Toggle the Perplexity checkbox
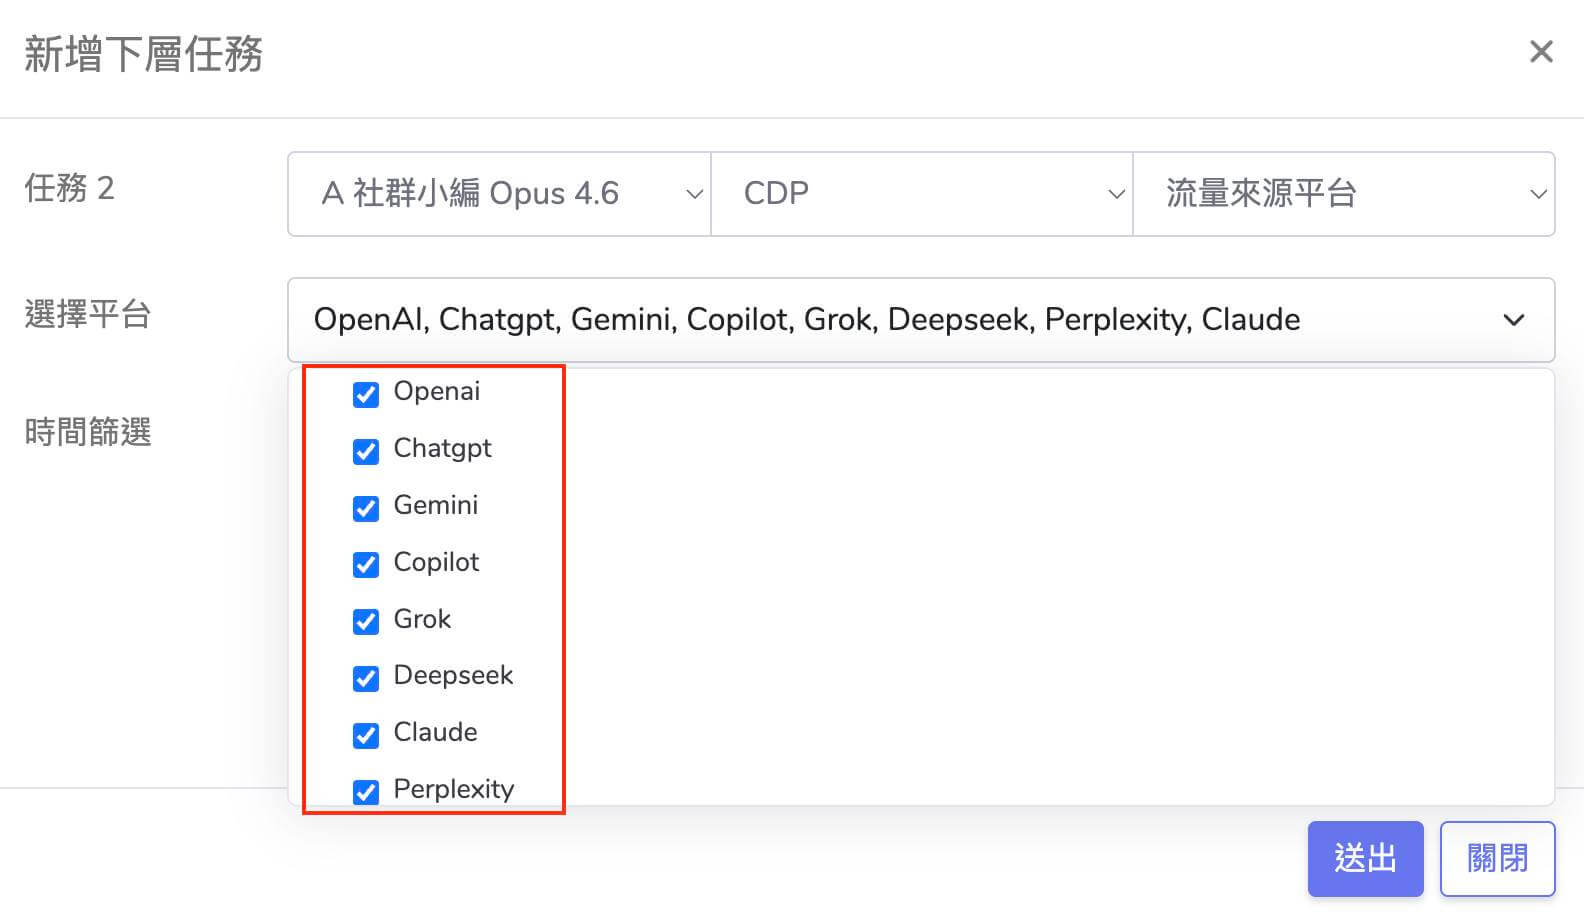The width and height of the screenshot is (1584, 922). (366, 792)
